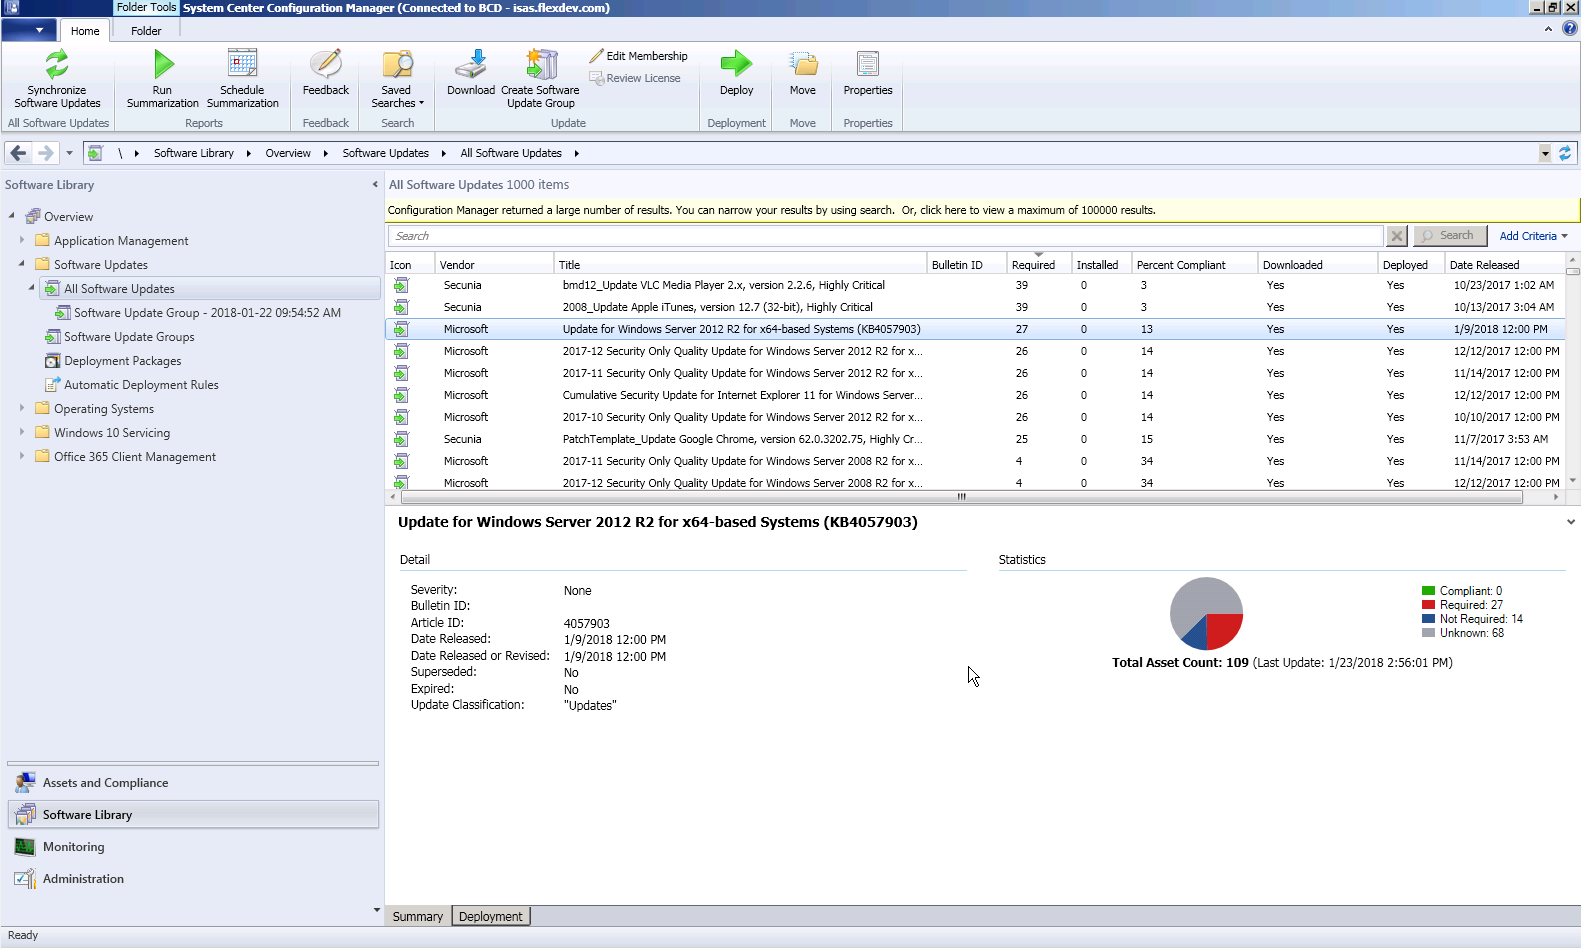Download the selected software update
The width and height of the screenshot is (1581, 949).
click(471, 66)
